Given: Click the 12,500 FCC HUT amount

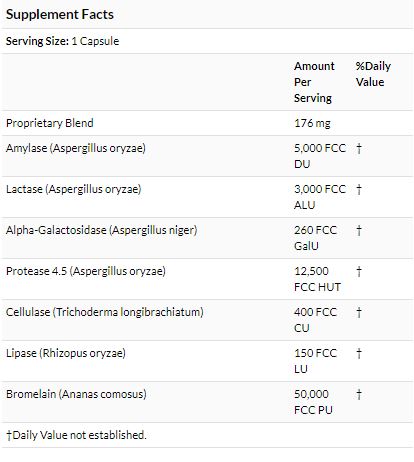Looking at the screenshot, I should [317, 279].
